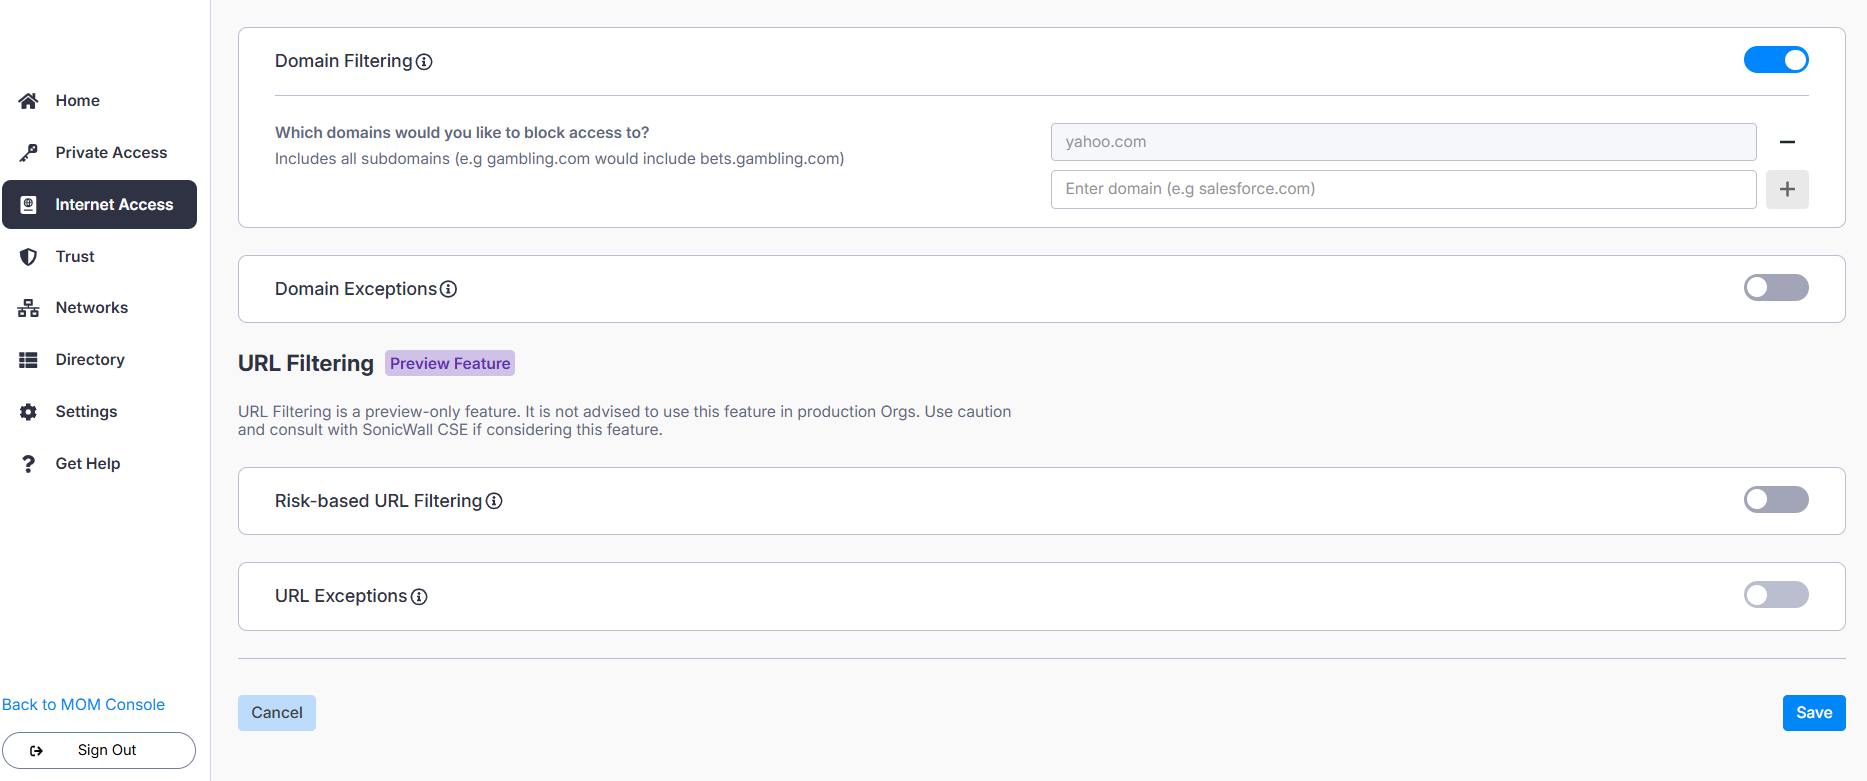1867x781 pixels.
Task: Click the Networks topology icon
Action: (x=28, y=308)
